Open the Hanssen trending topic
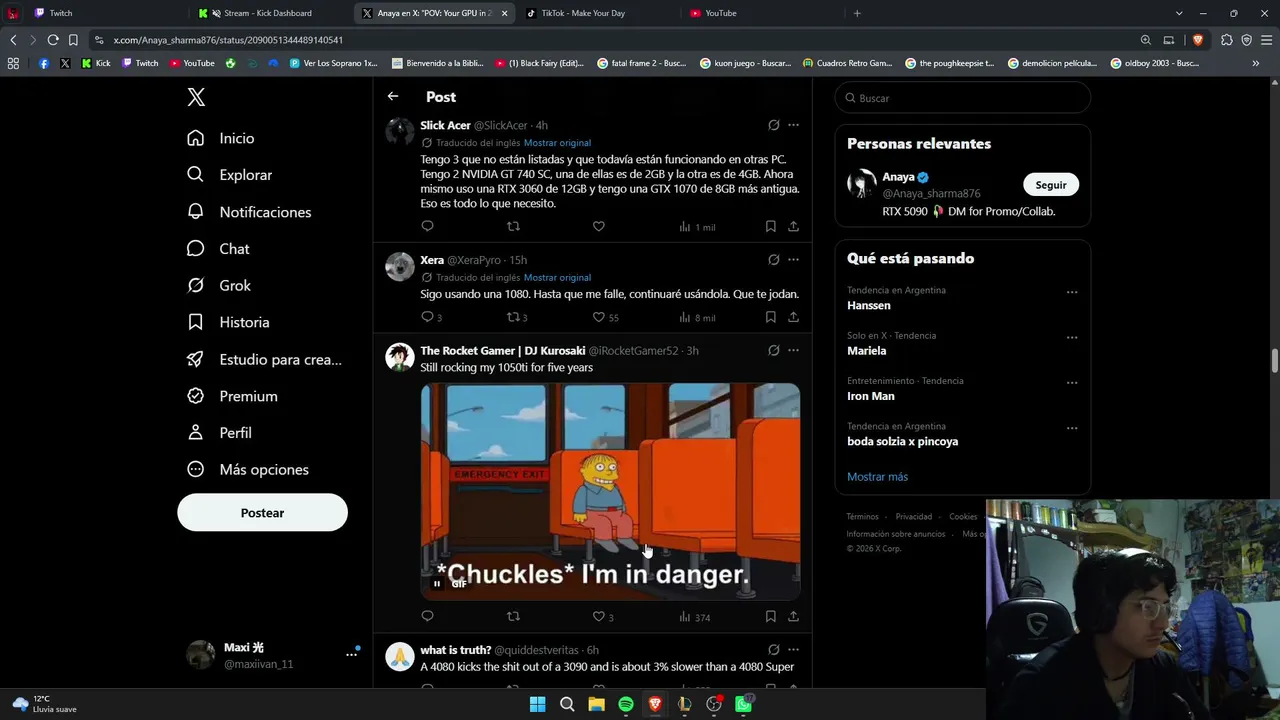The width and height of the screenshot is (1280, 720). (868, 306)
